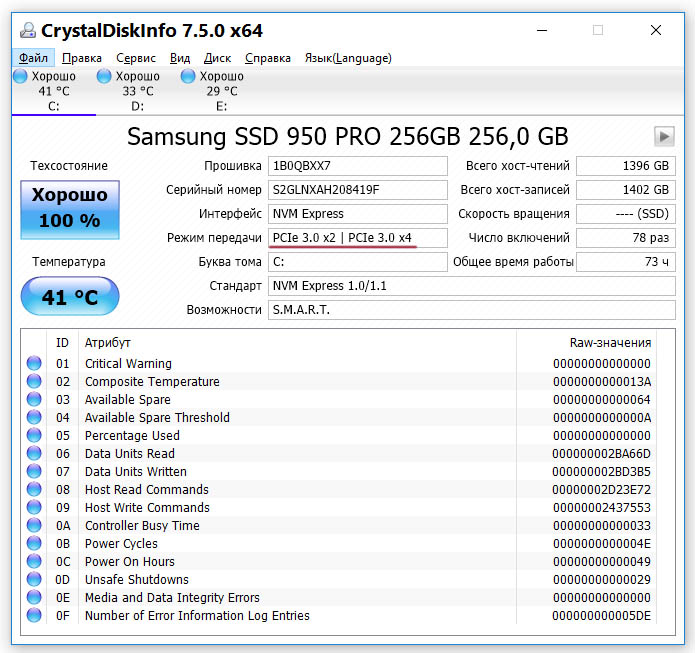Viewport: 695px width, 653px height.
Task: Click raw value 00000002D23E72
Action: (601, 489)
